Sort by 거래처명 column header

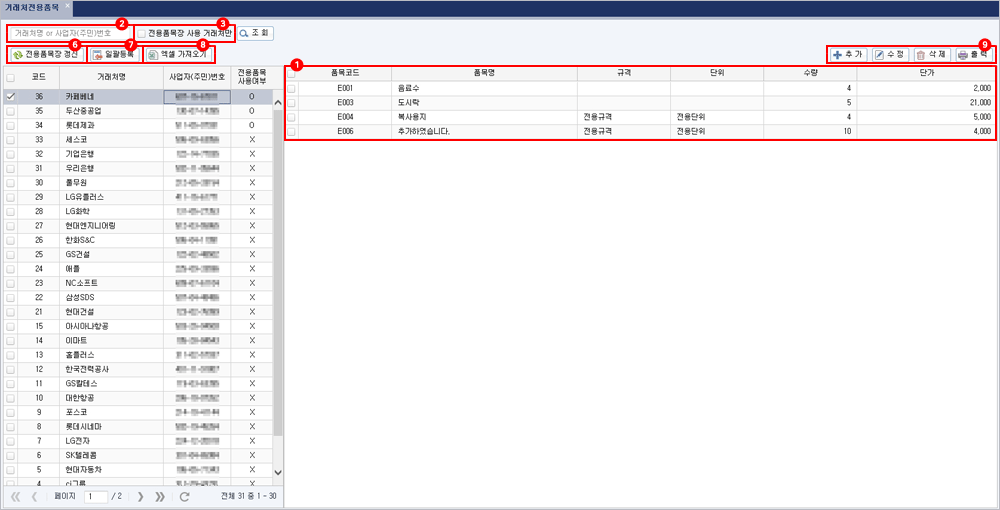(112, 77)
